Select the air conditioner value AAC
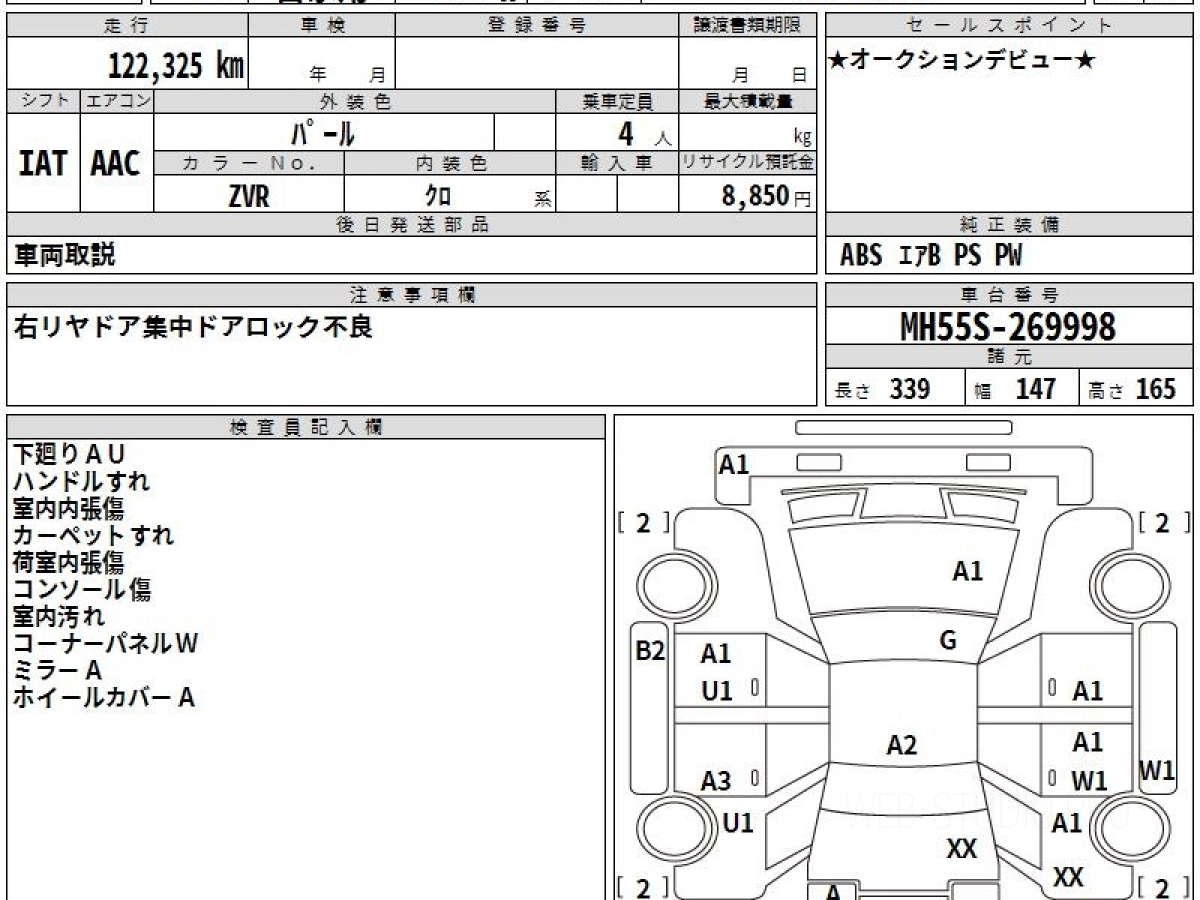1200x900 pixels. [116, 165]
